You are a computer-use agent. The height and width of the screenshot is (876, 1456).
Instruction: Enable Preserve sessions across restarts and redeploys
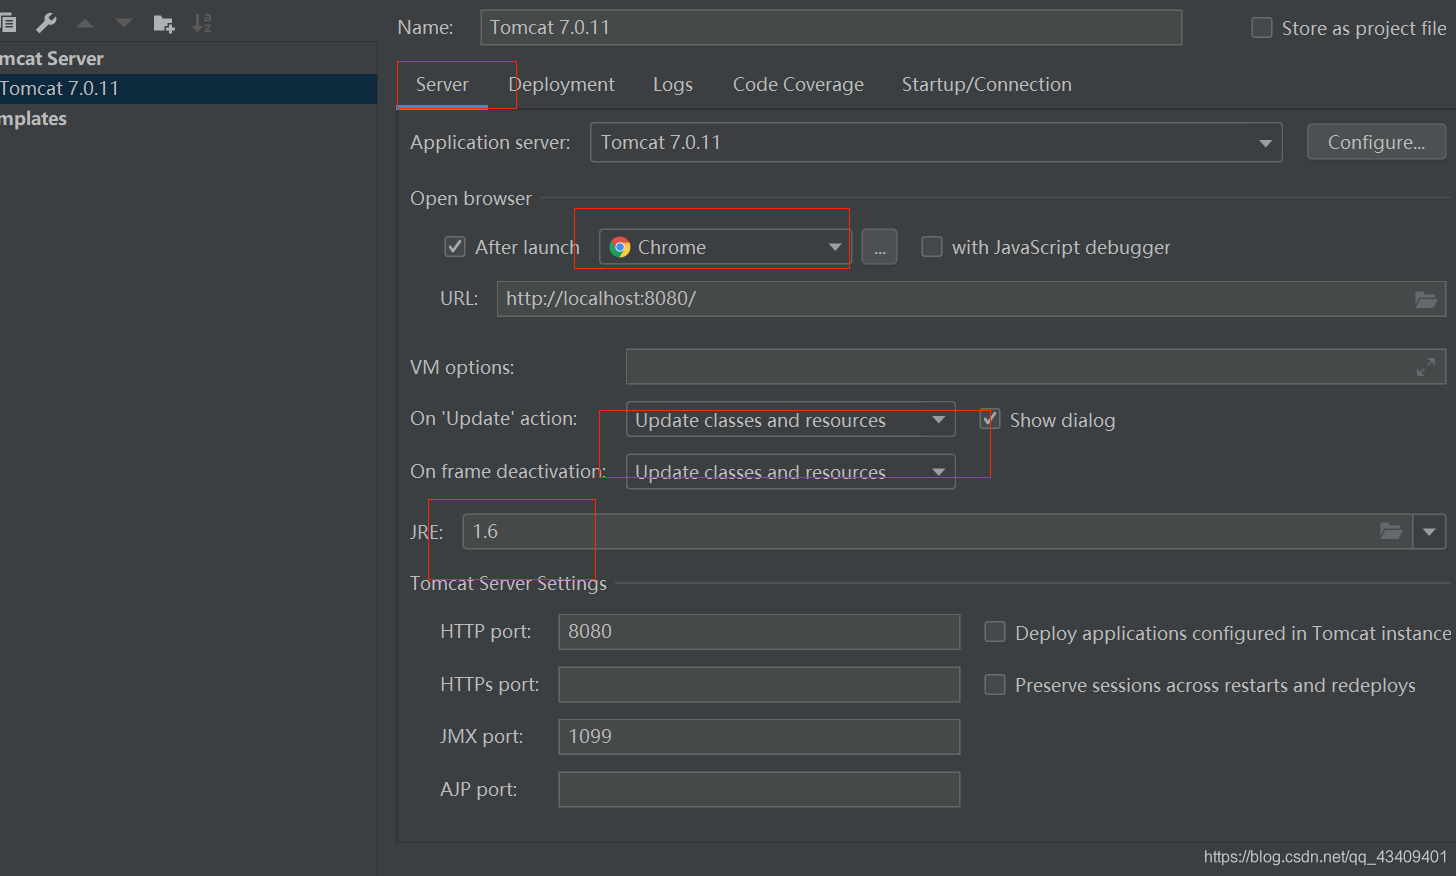tap(995, 684)
